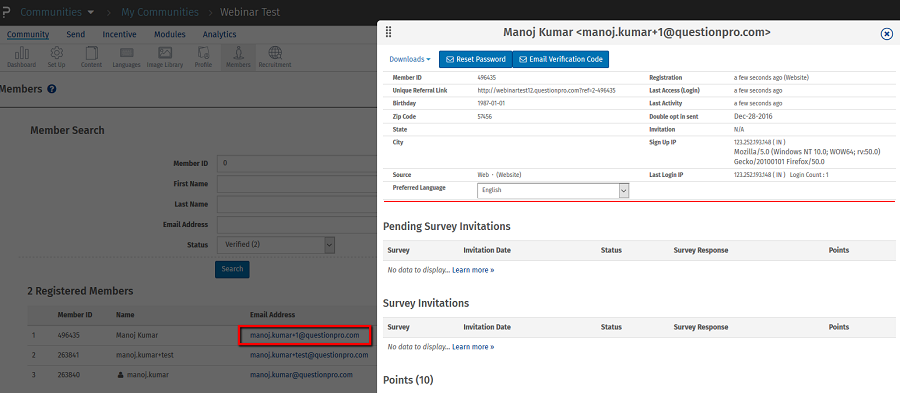
Task: Click the Member ID input field
Action: (297, 164)
